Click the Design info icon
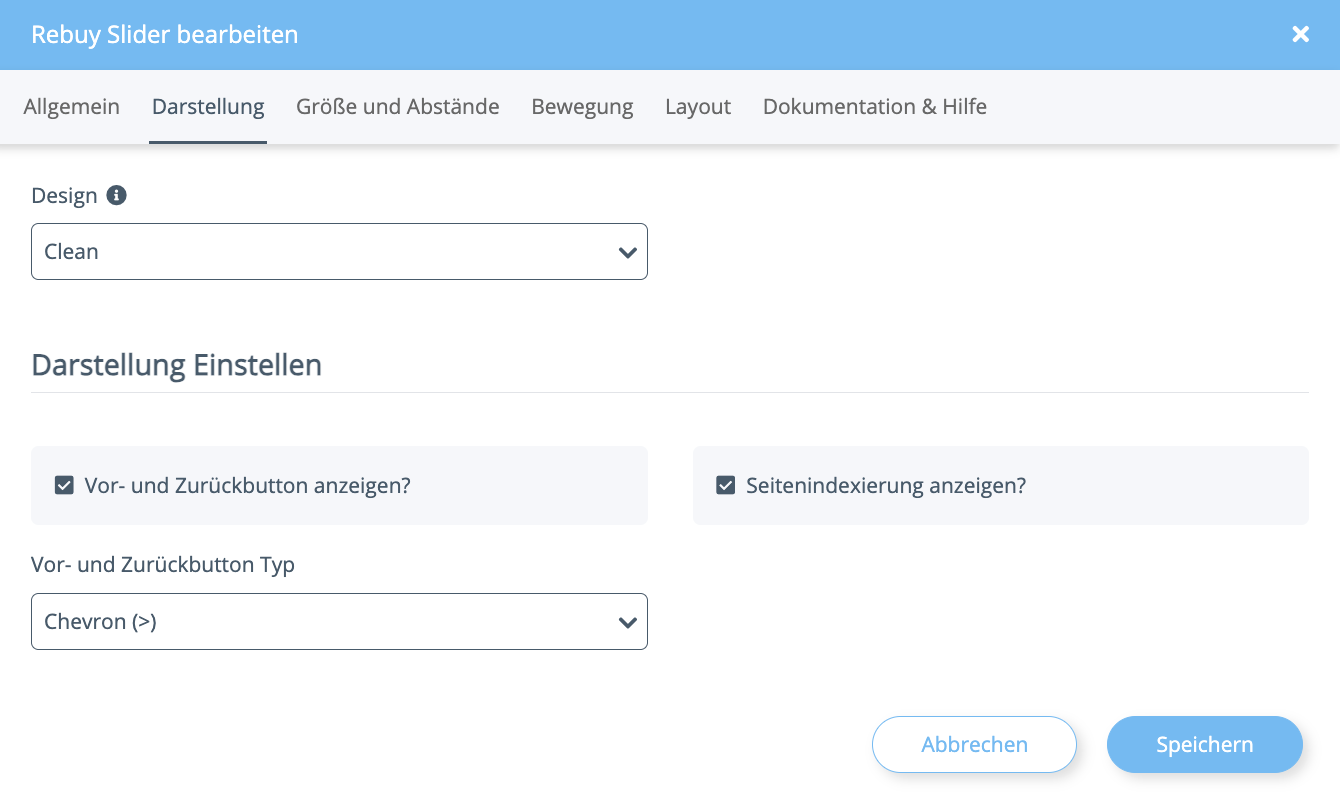This screenshot has width=1340, height=806. (116, 195)
